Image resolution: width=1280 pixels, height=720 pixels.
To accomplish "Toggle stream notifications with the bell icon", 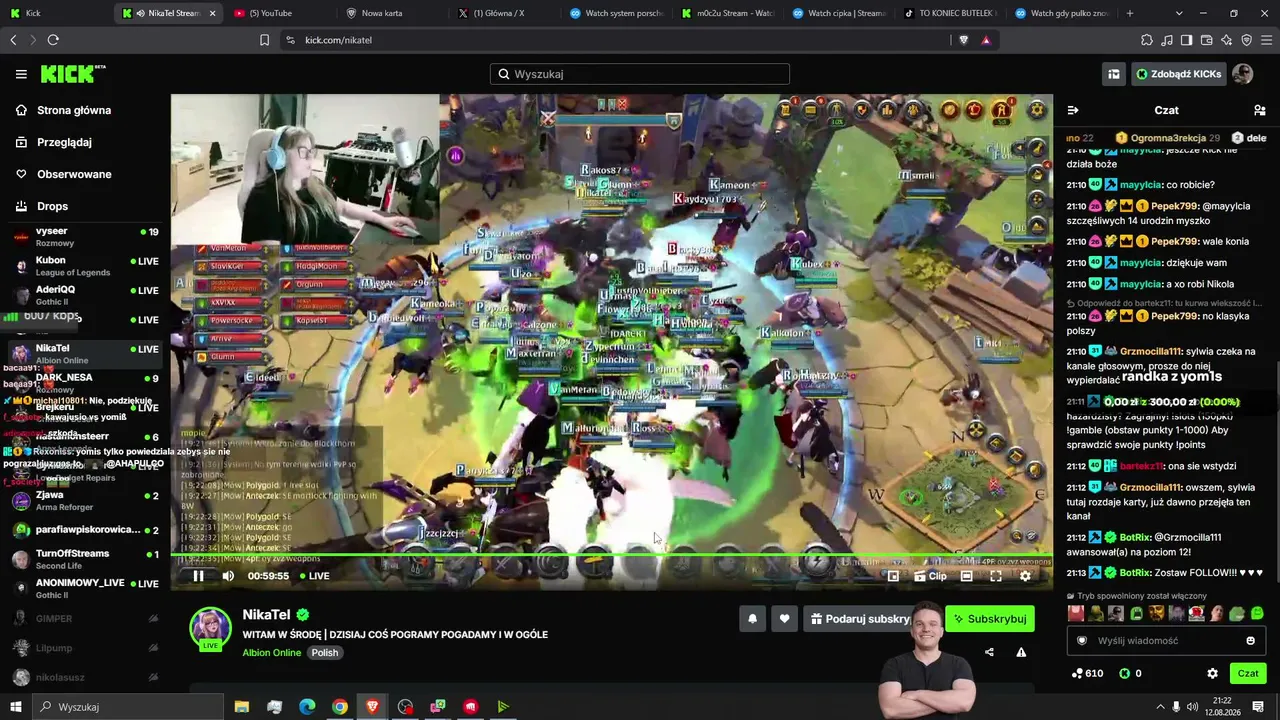I will pyautogui.click(x=753, y=619).
